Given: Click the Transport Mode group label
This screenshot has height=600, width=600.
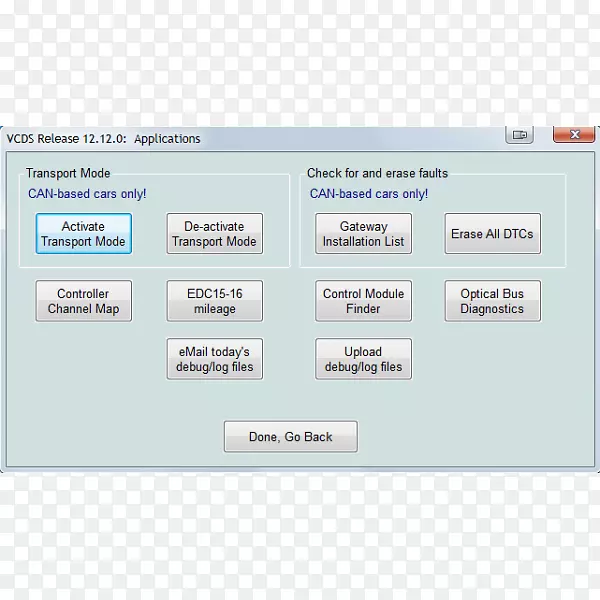Looking at the screenshot, I should (x=68, y=173).
